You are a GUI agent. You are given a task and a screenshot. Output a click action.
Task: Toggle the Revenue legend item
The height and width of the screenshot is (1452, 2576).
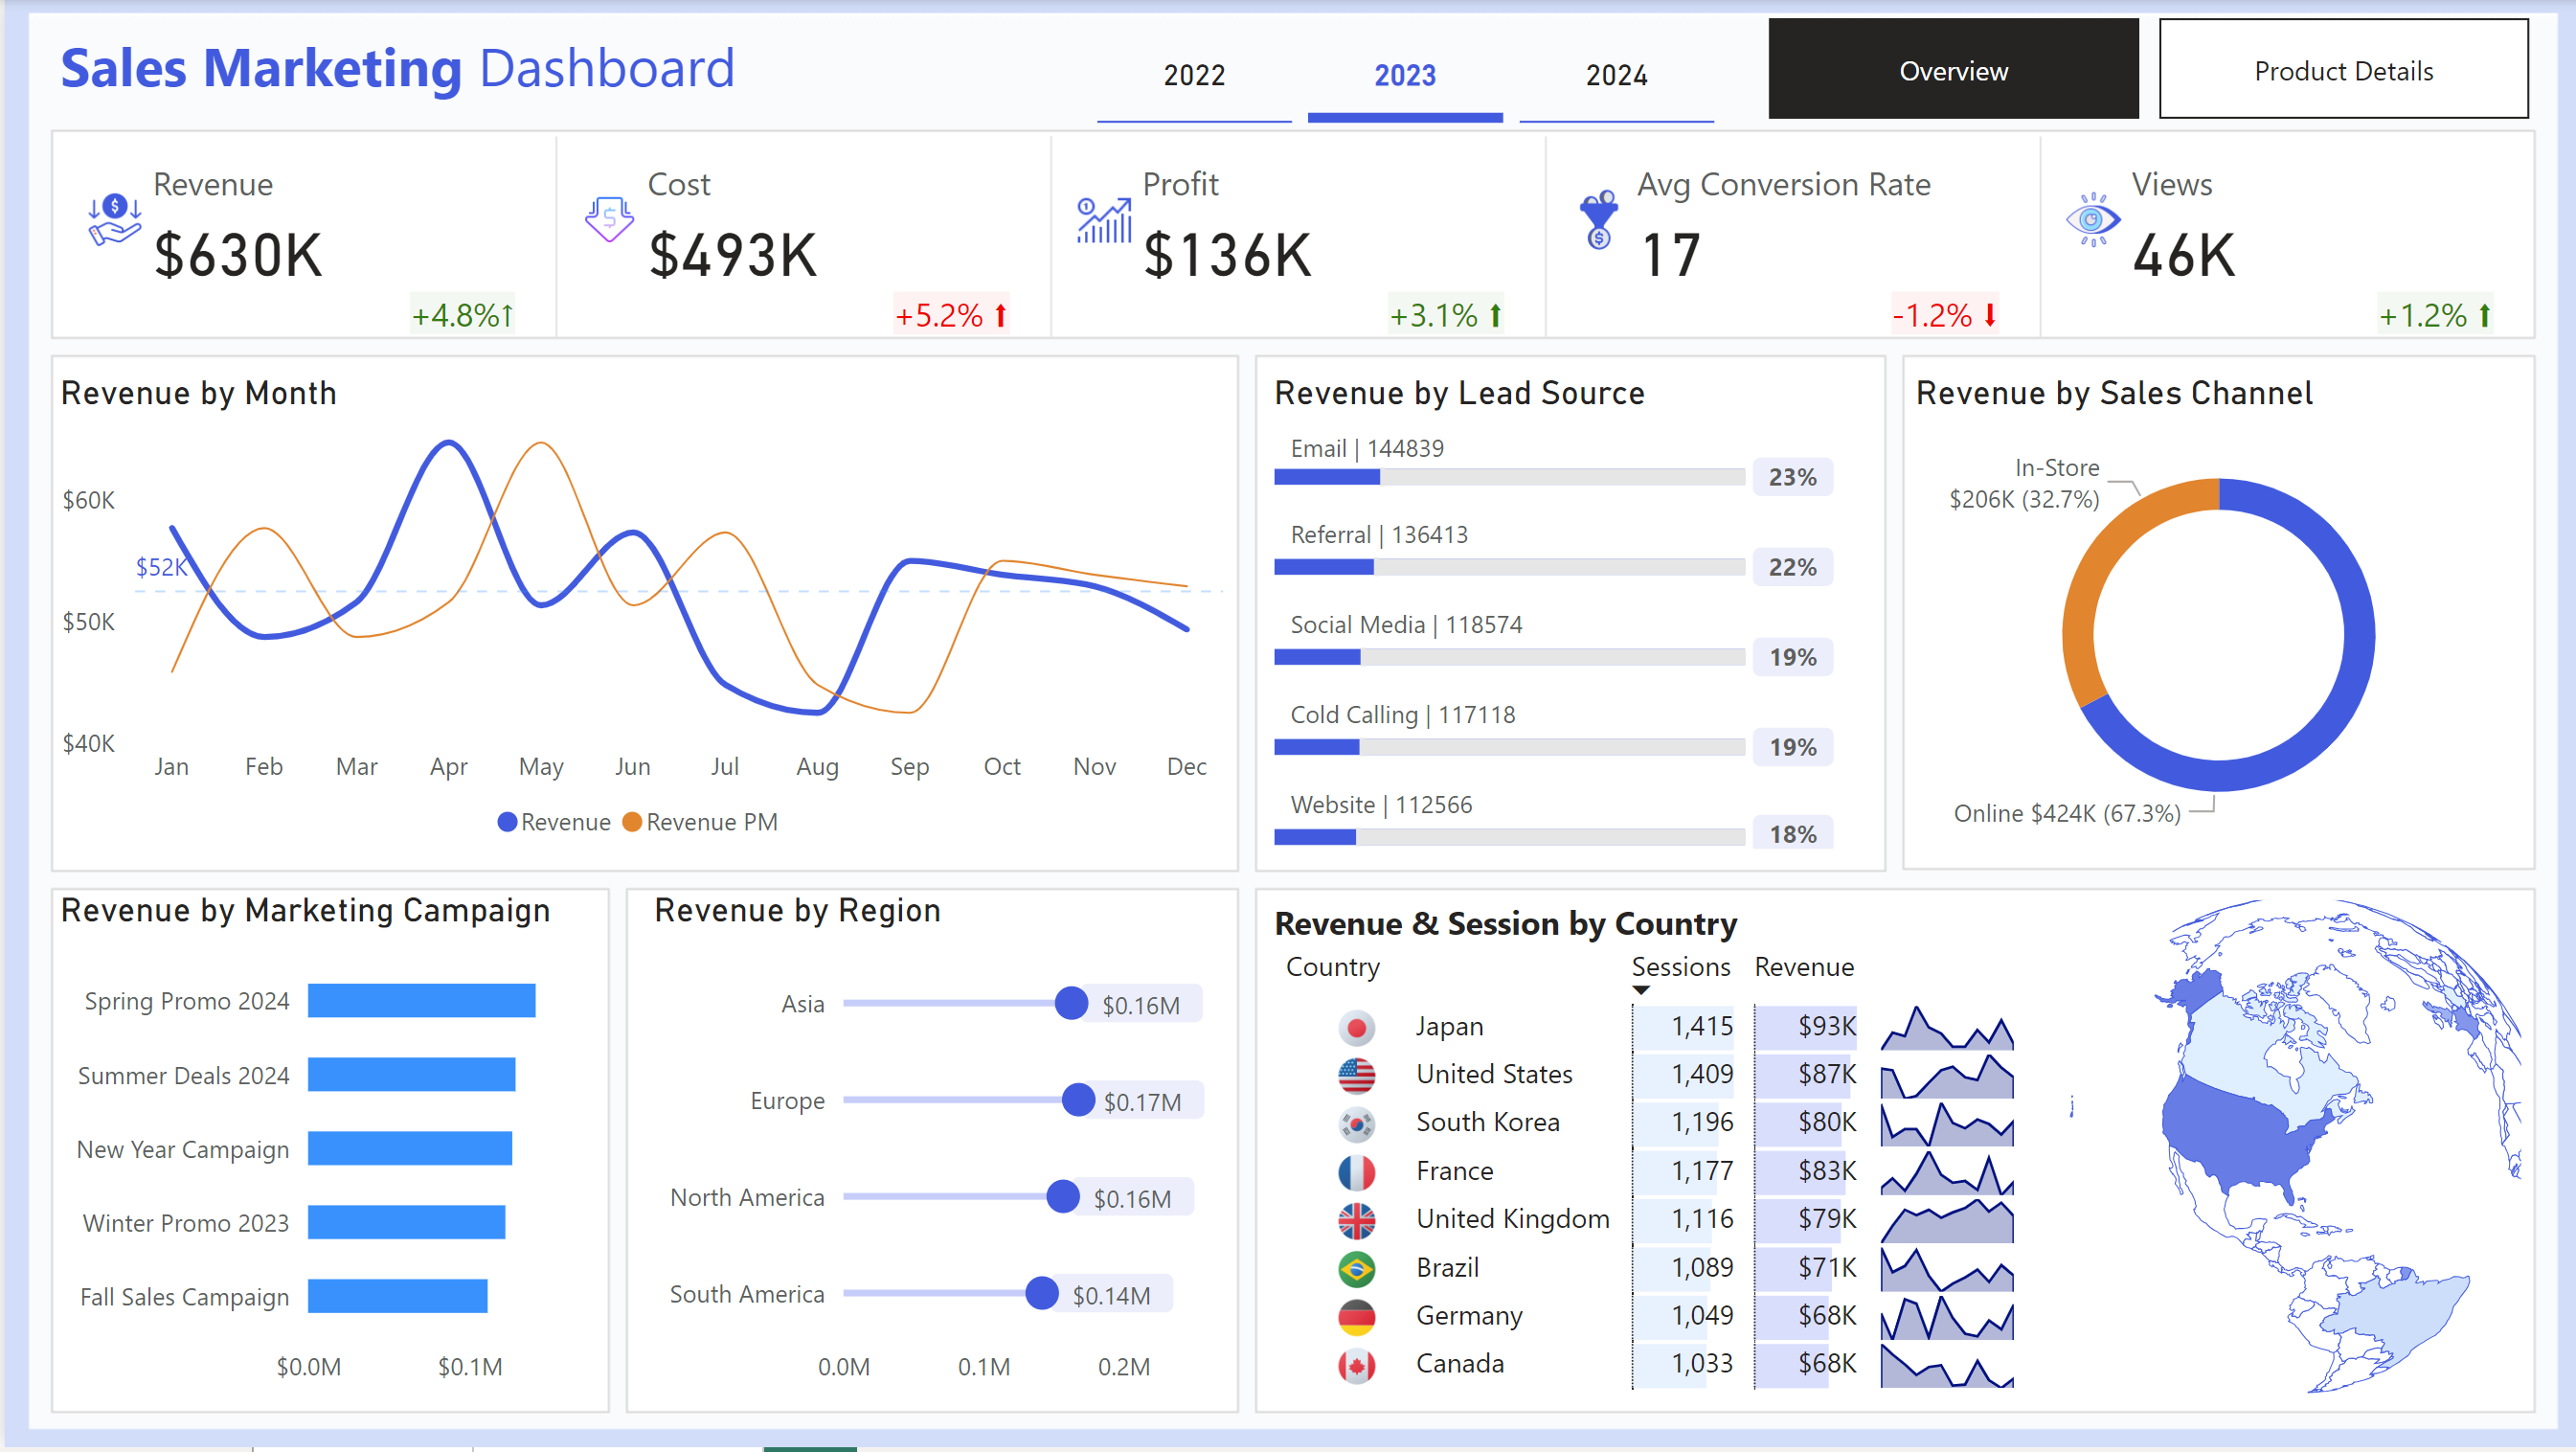click(x=555, y=822)
